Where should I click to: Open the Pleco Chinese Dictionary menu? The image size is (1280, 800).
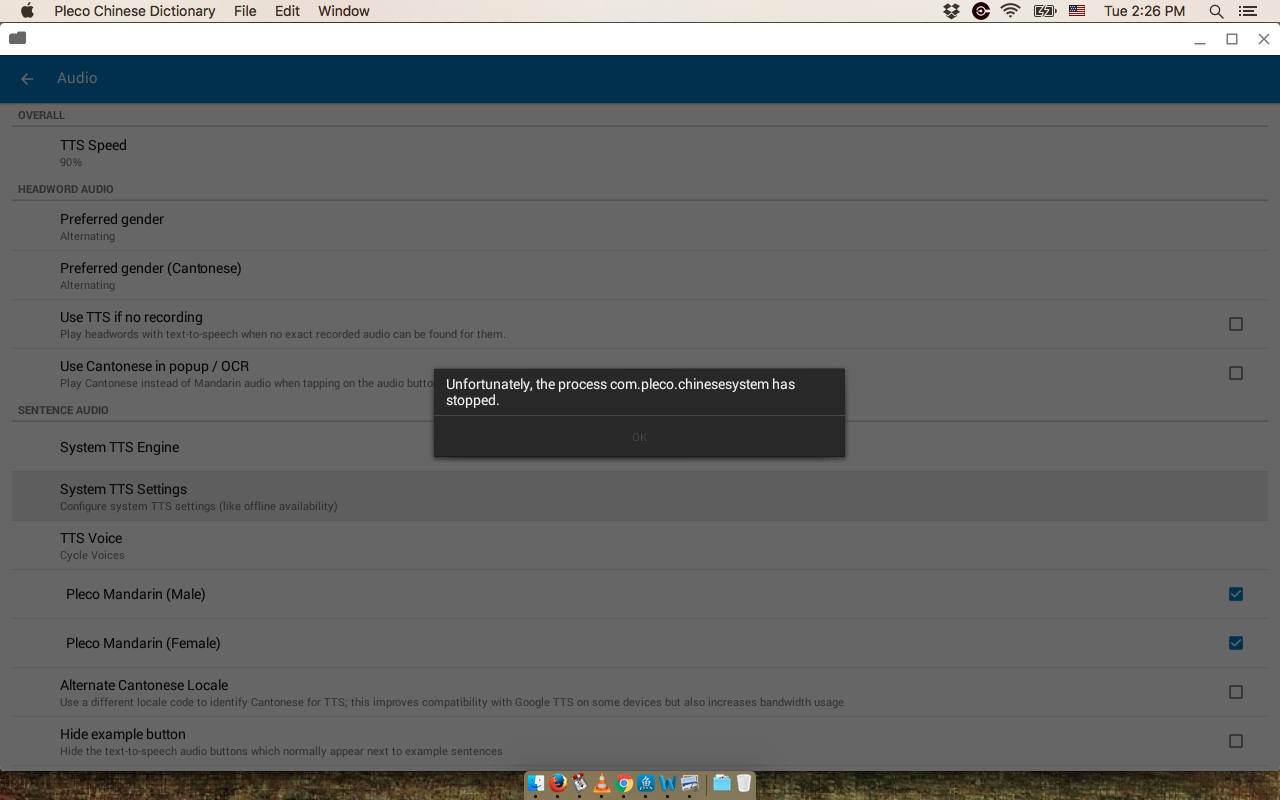pyautogui.click(x=135, y=11)
